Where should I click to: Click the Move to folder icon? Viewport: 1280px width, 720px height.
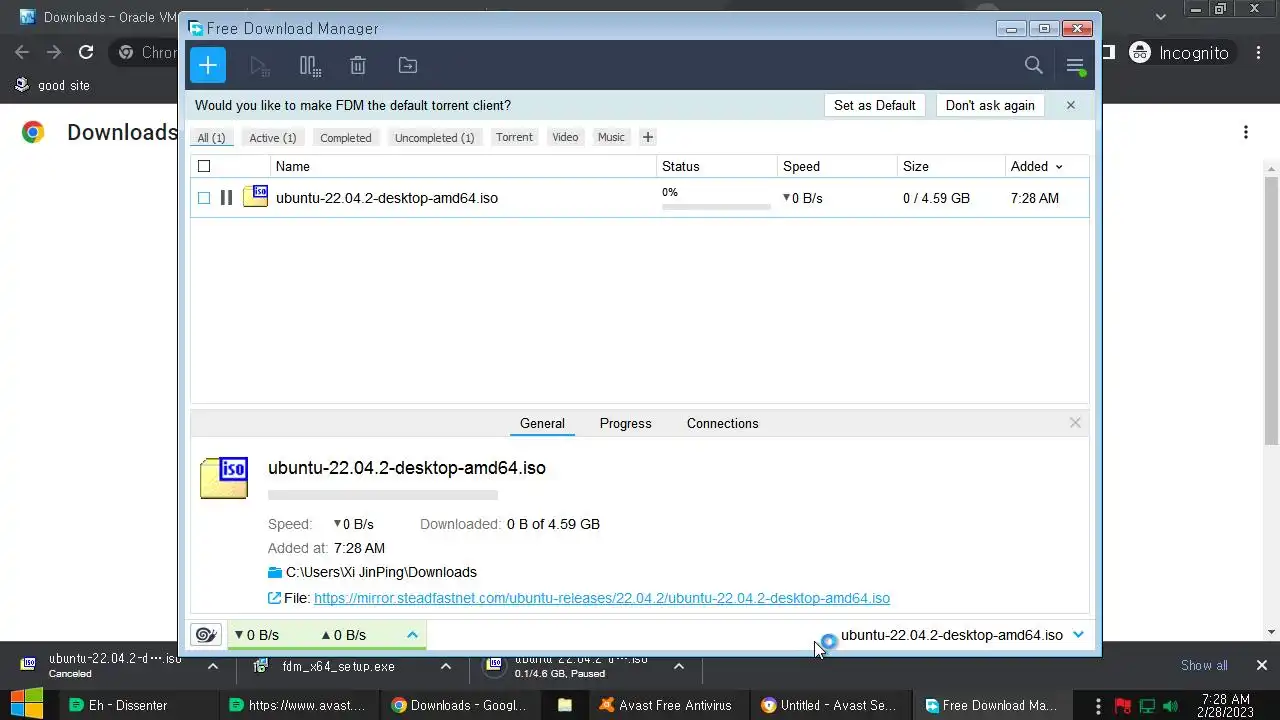408,66
